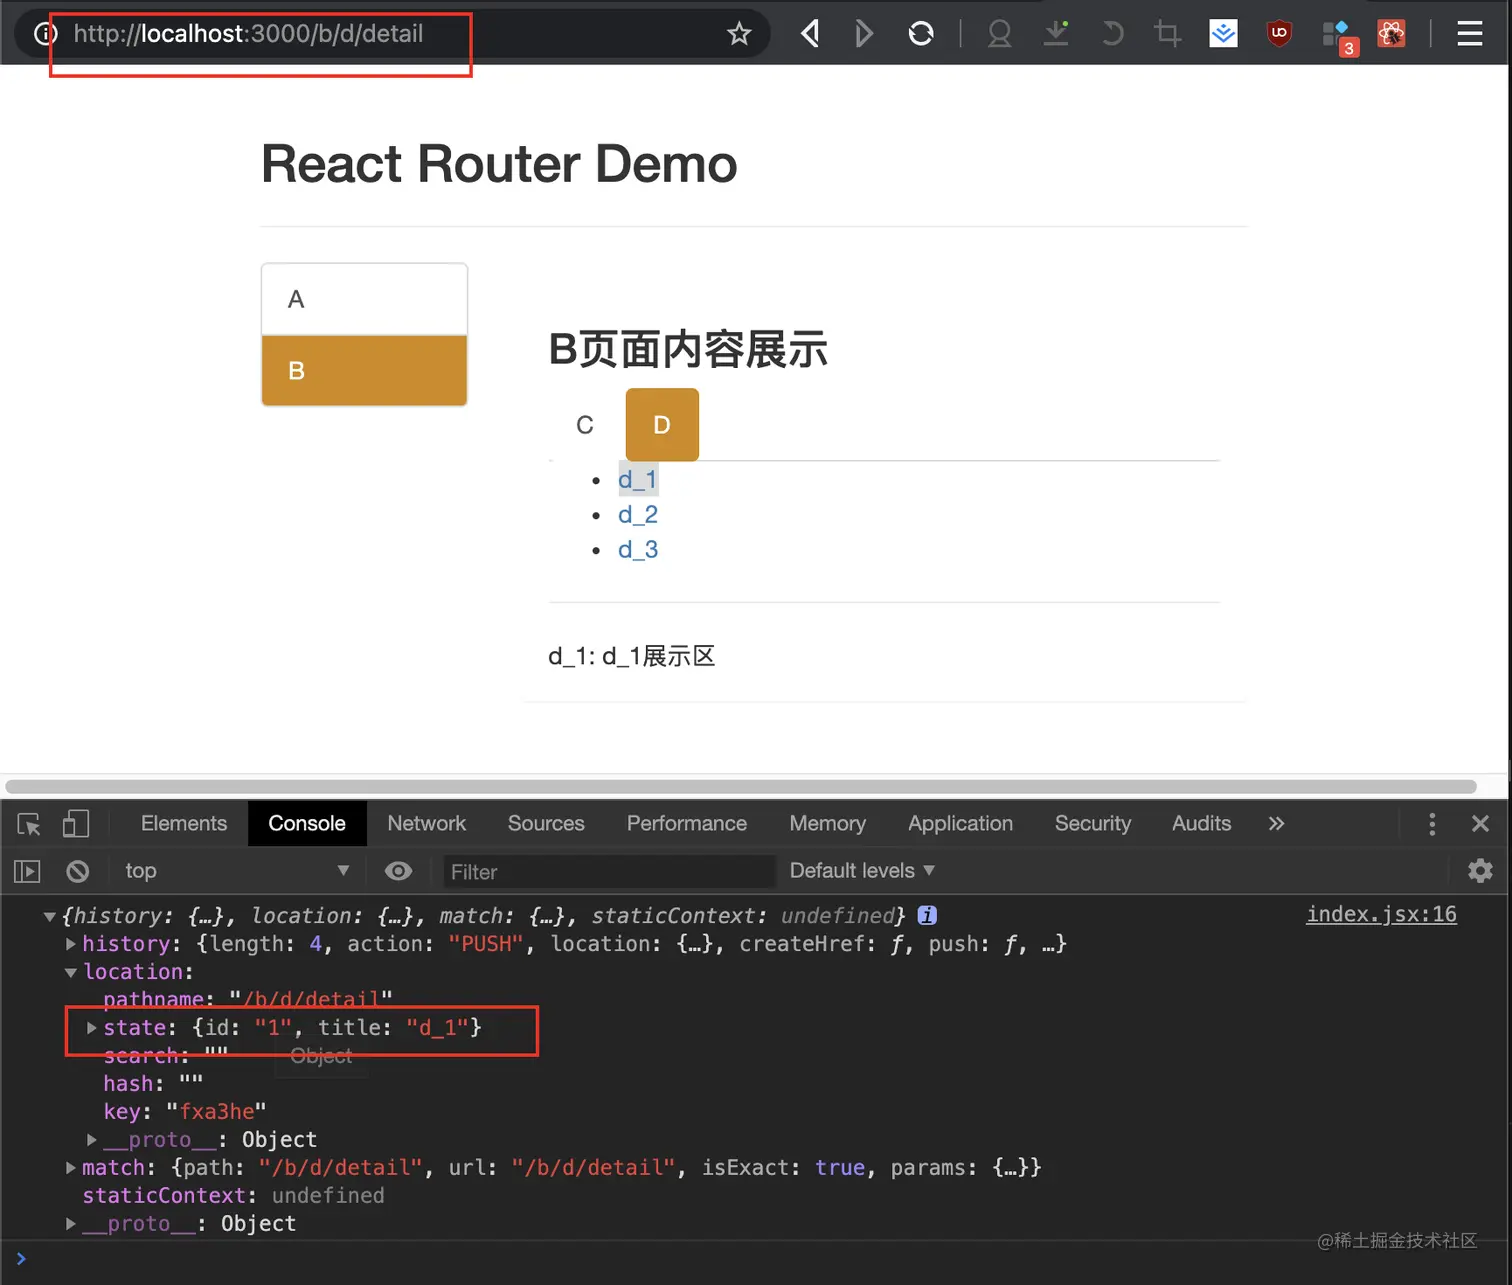Click the horizontal page scrollbar
Image resolution: width=1512 pixels, height=1285 pixels.
pos(741,786)
